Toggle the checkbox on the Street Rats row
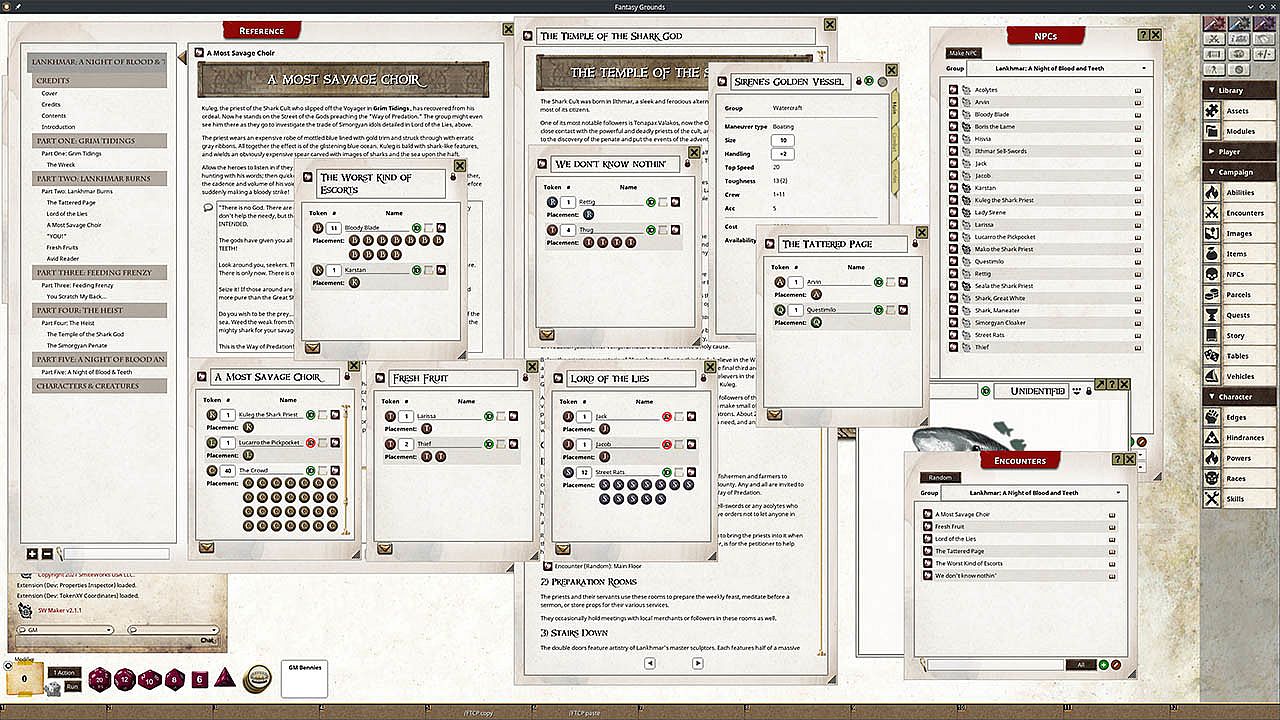The image size is (1280, 720). [x=679, y=472]
